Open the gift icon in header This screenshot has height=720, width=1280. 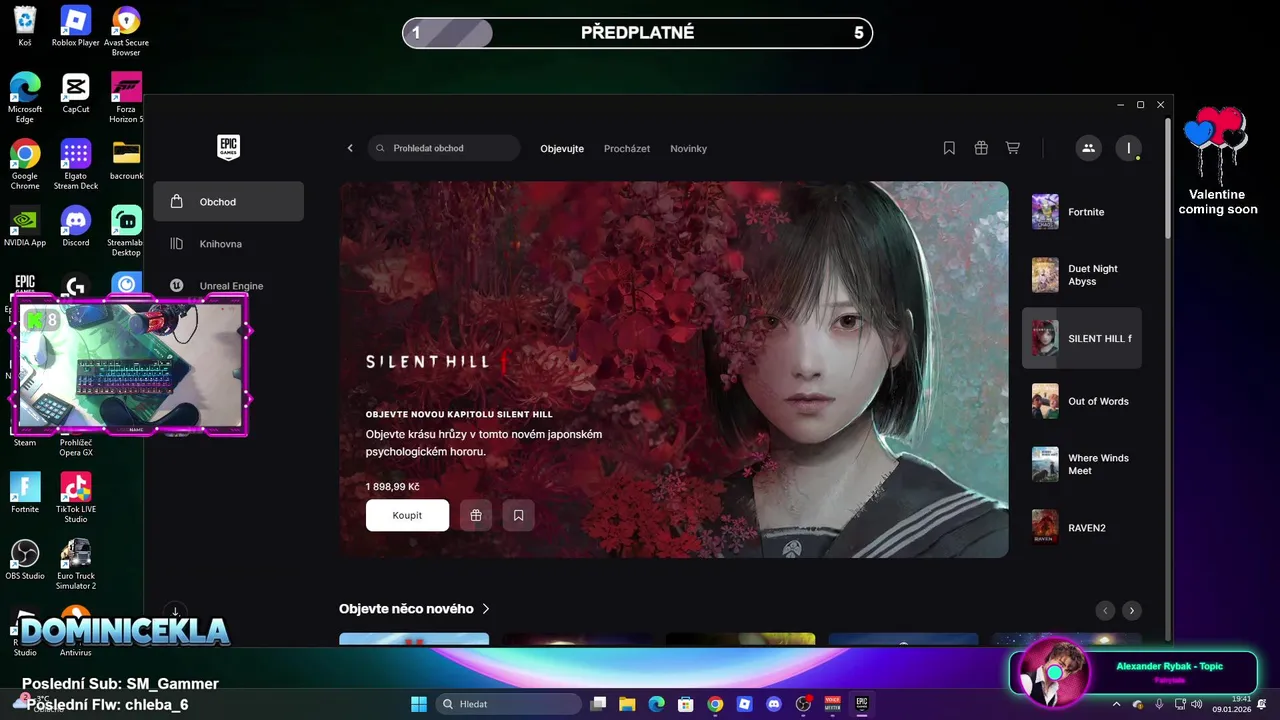click(981, 148)
